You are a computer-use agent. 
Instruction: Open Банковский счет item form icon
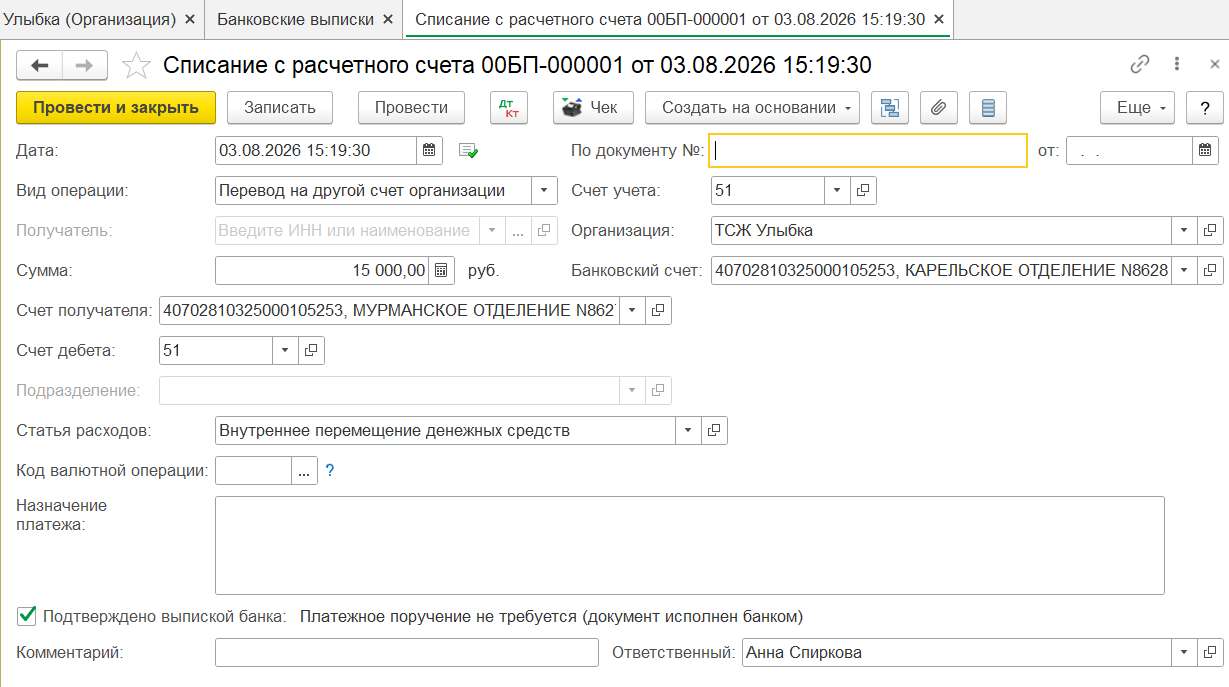[1210, 270]
